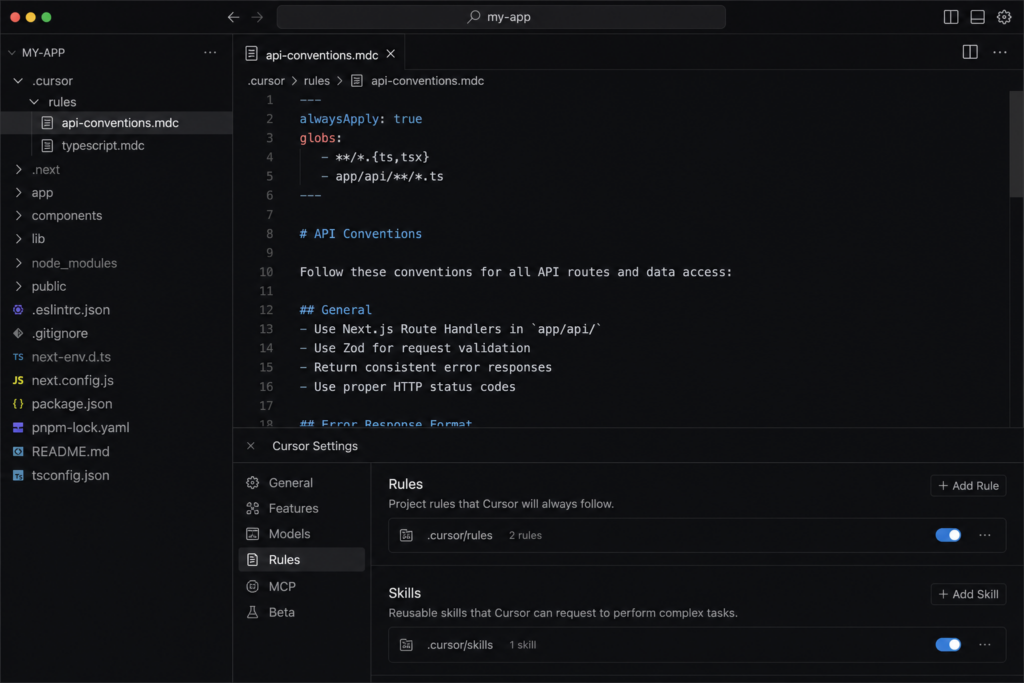The image size is (1024, 683).
Task: Click the magnifier icon in search bar
Action: 474,17
